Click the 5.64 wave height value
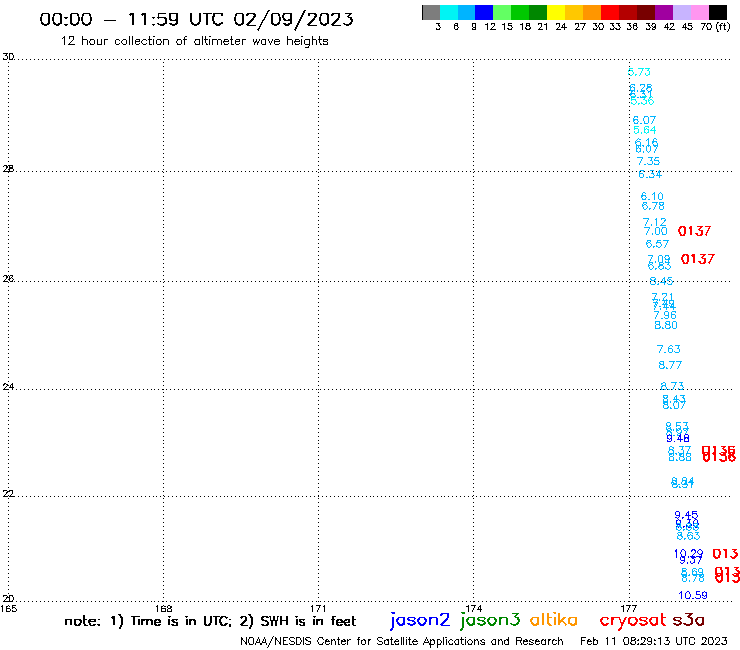The width and height of the screenshot is (740, 650). [645, 130]
